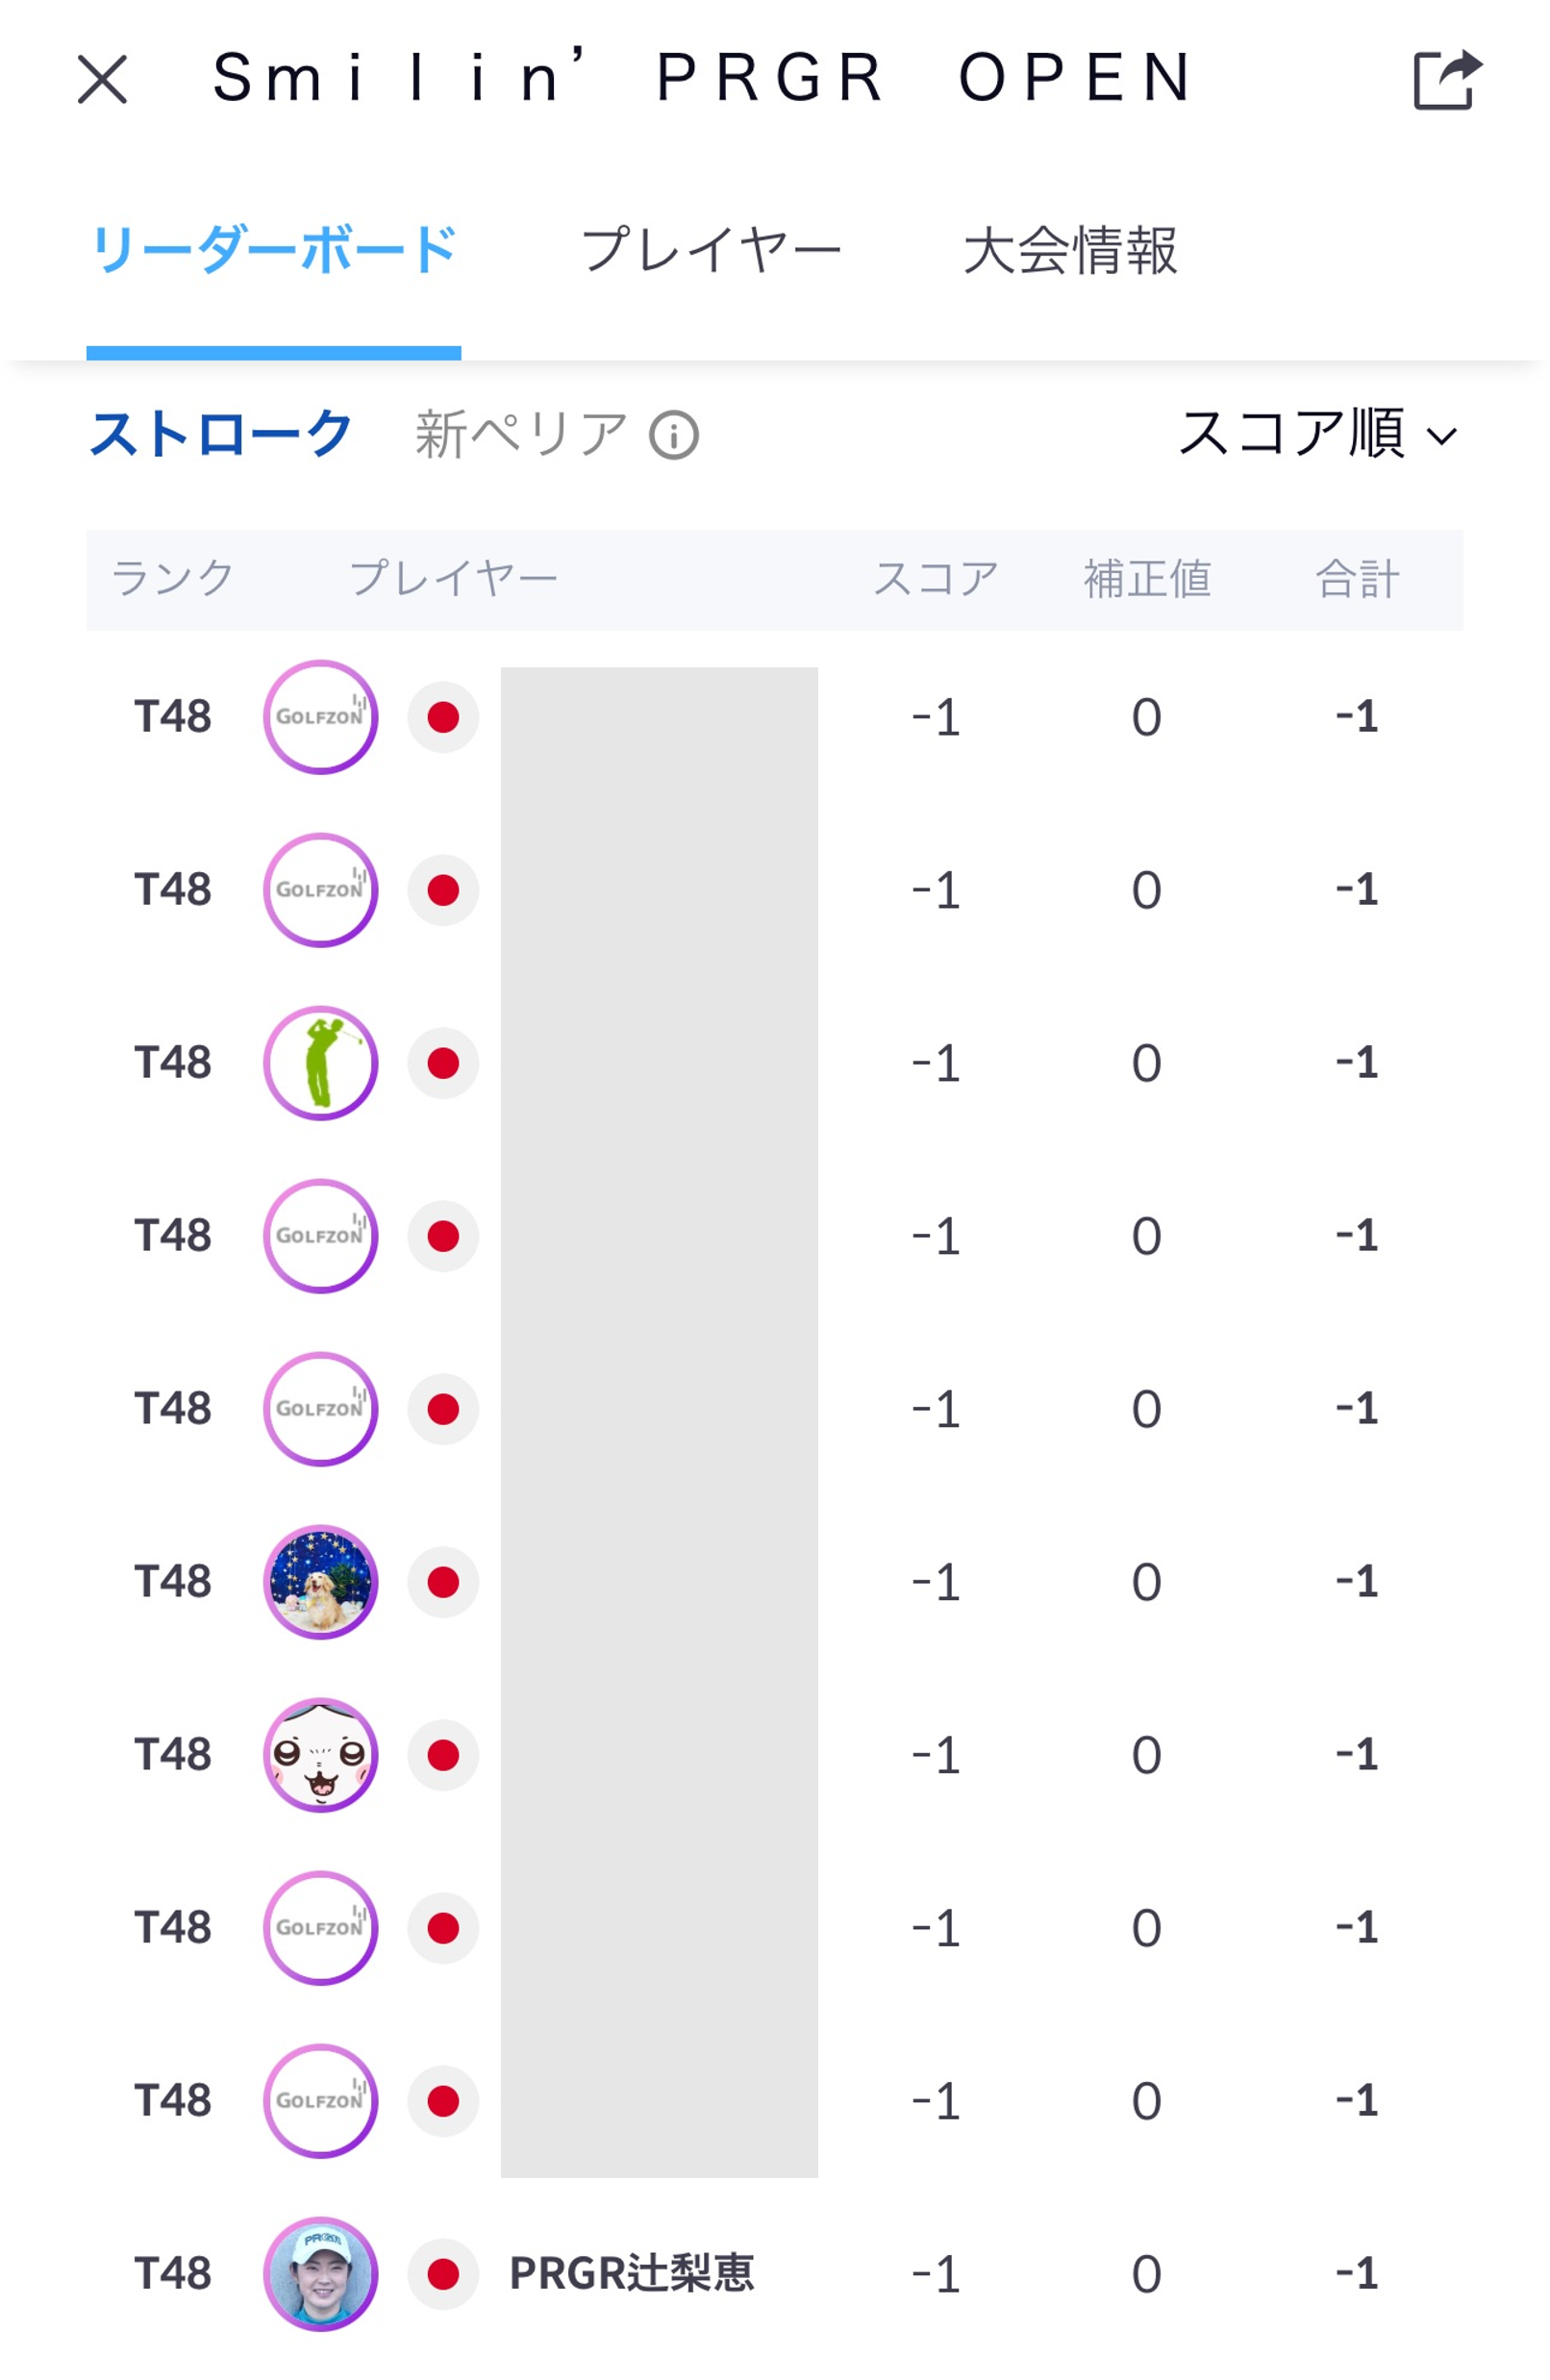Tap the Japan flag beside the dog avatar
Screen dimensions: 1550x2380
coord(443,1582)
